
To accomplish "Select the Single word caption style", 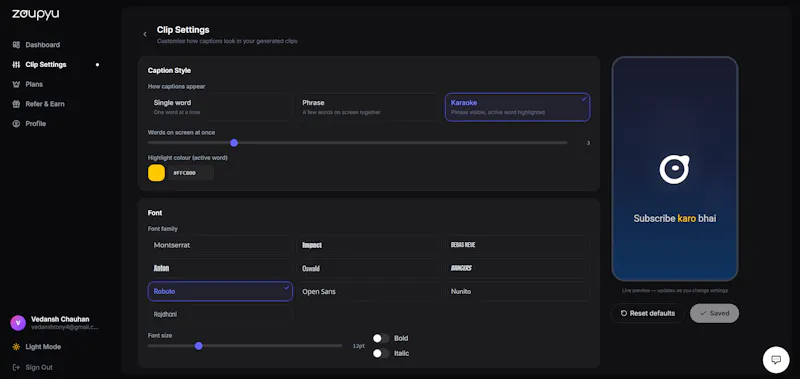I will click(220, 107).
